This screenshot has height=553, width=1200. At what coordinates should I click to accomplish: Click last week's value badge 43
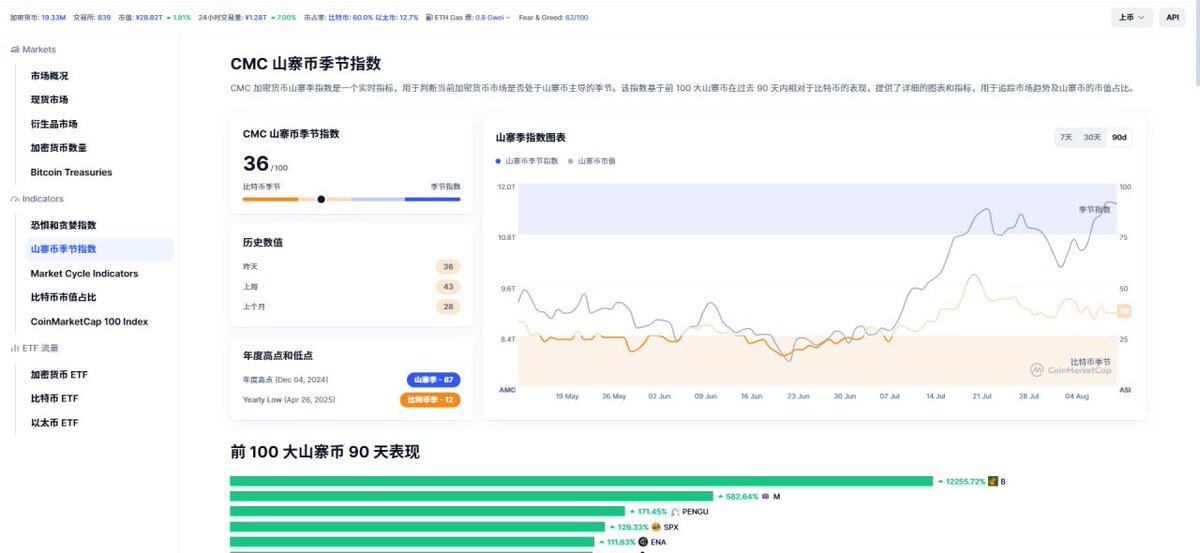(448, 286)
